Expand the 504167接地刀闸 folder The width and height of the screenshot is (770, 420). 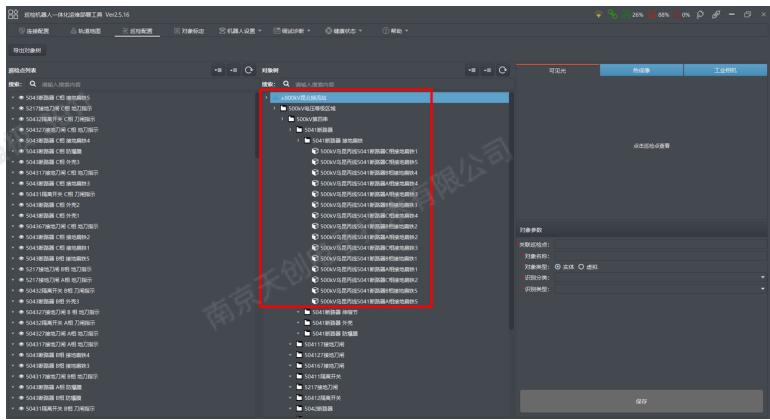click(291, 366)
